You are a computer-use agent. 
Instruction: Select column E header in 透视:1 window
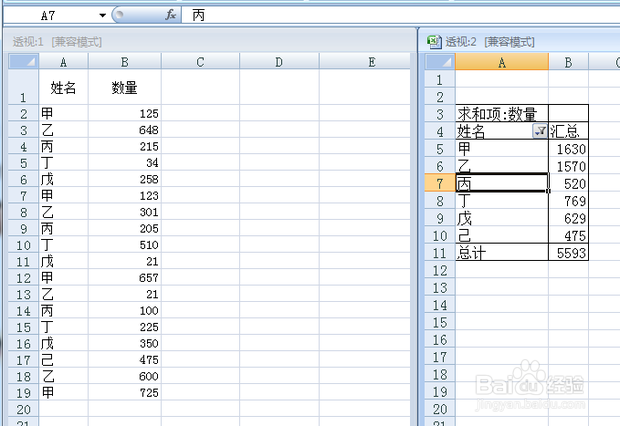point(365,62)
